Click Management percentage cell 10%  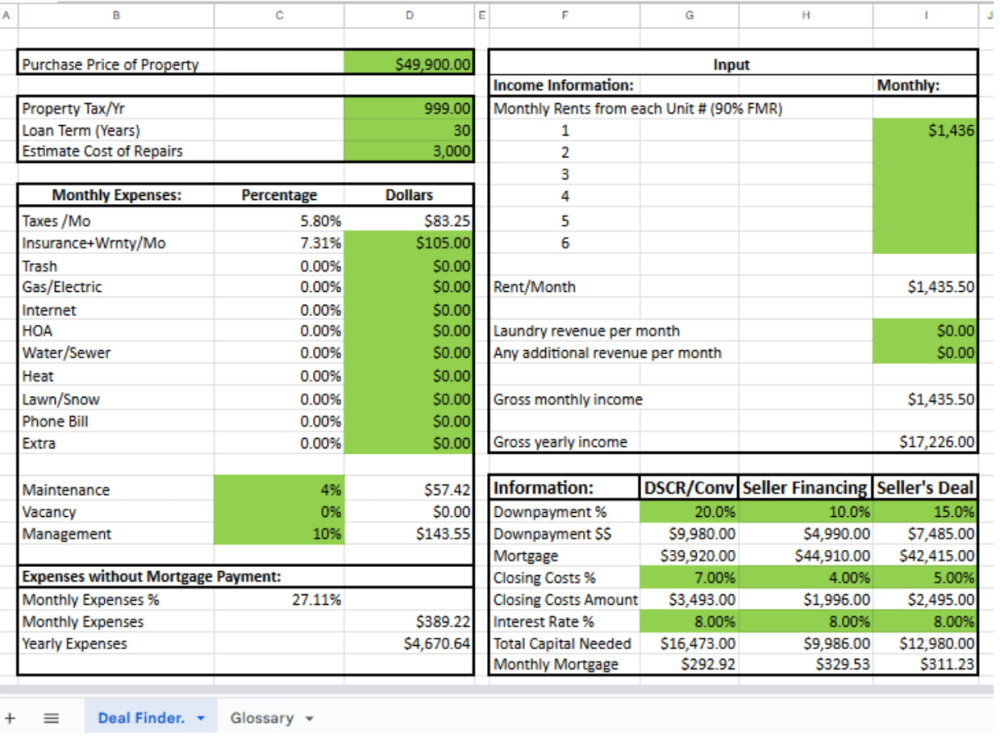click(x=279, y=534)
